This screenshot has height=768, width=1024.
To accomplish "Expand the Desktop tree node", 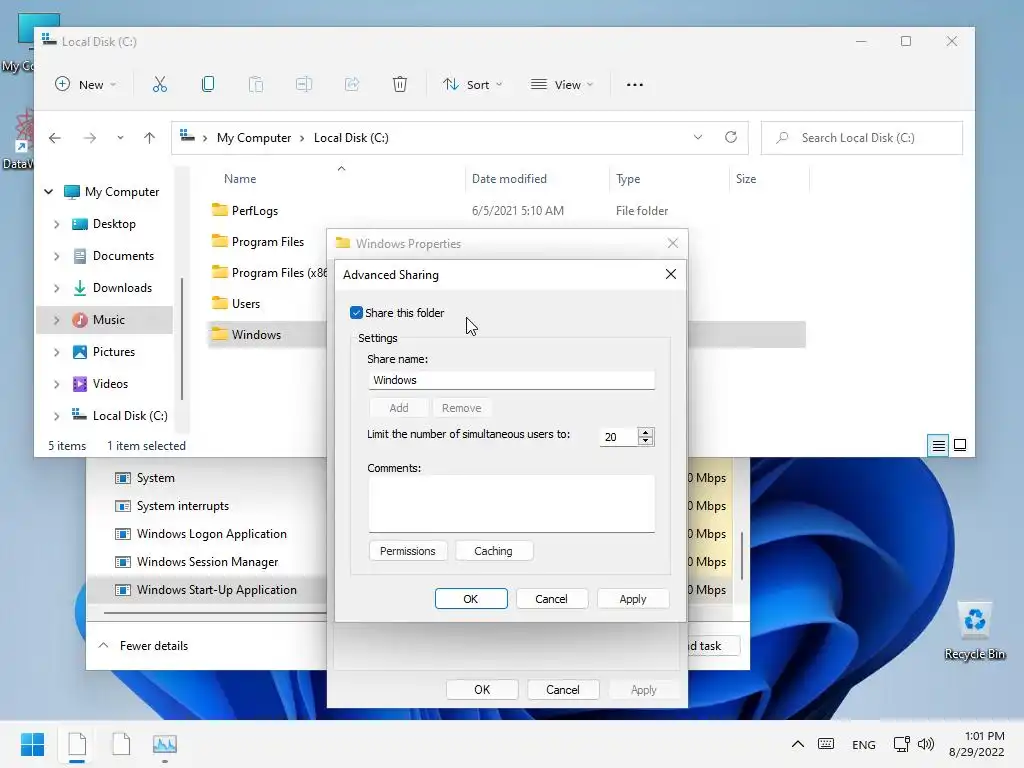I will (56, 224).
